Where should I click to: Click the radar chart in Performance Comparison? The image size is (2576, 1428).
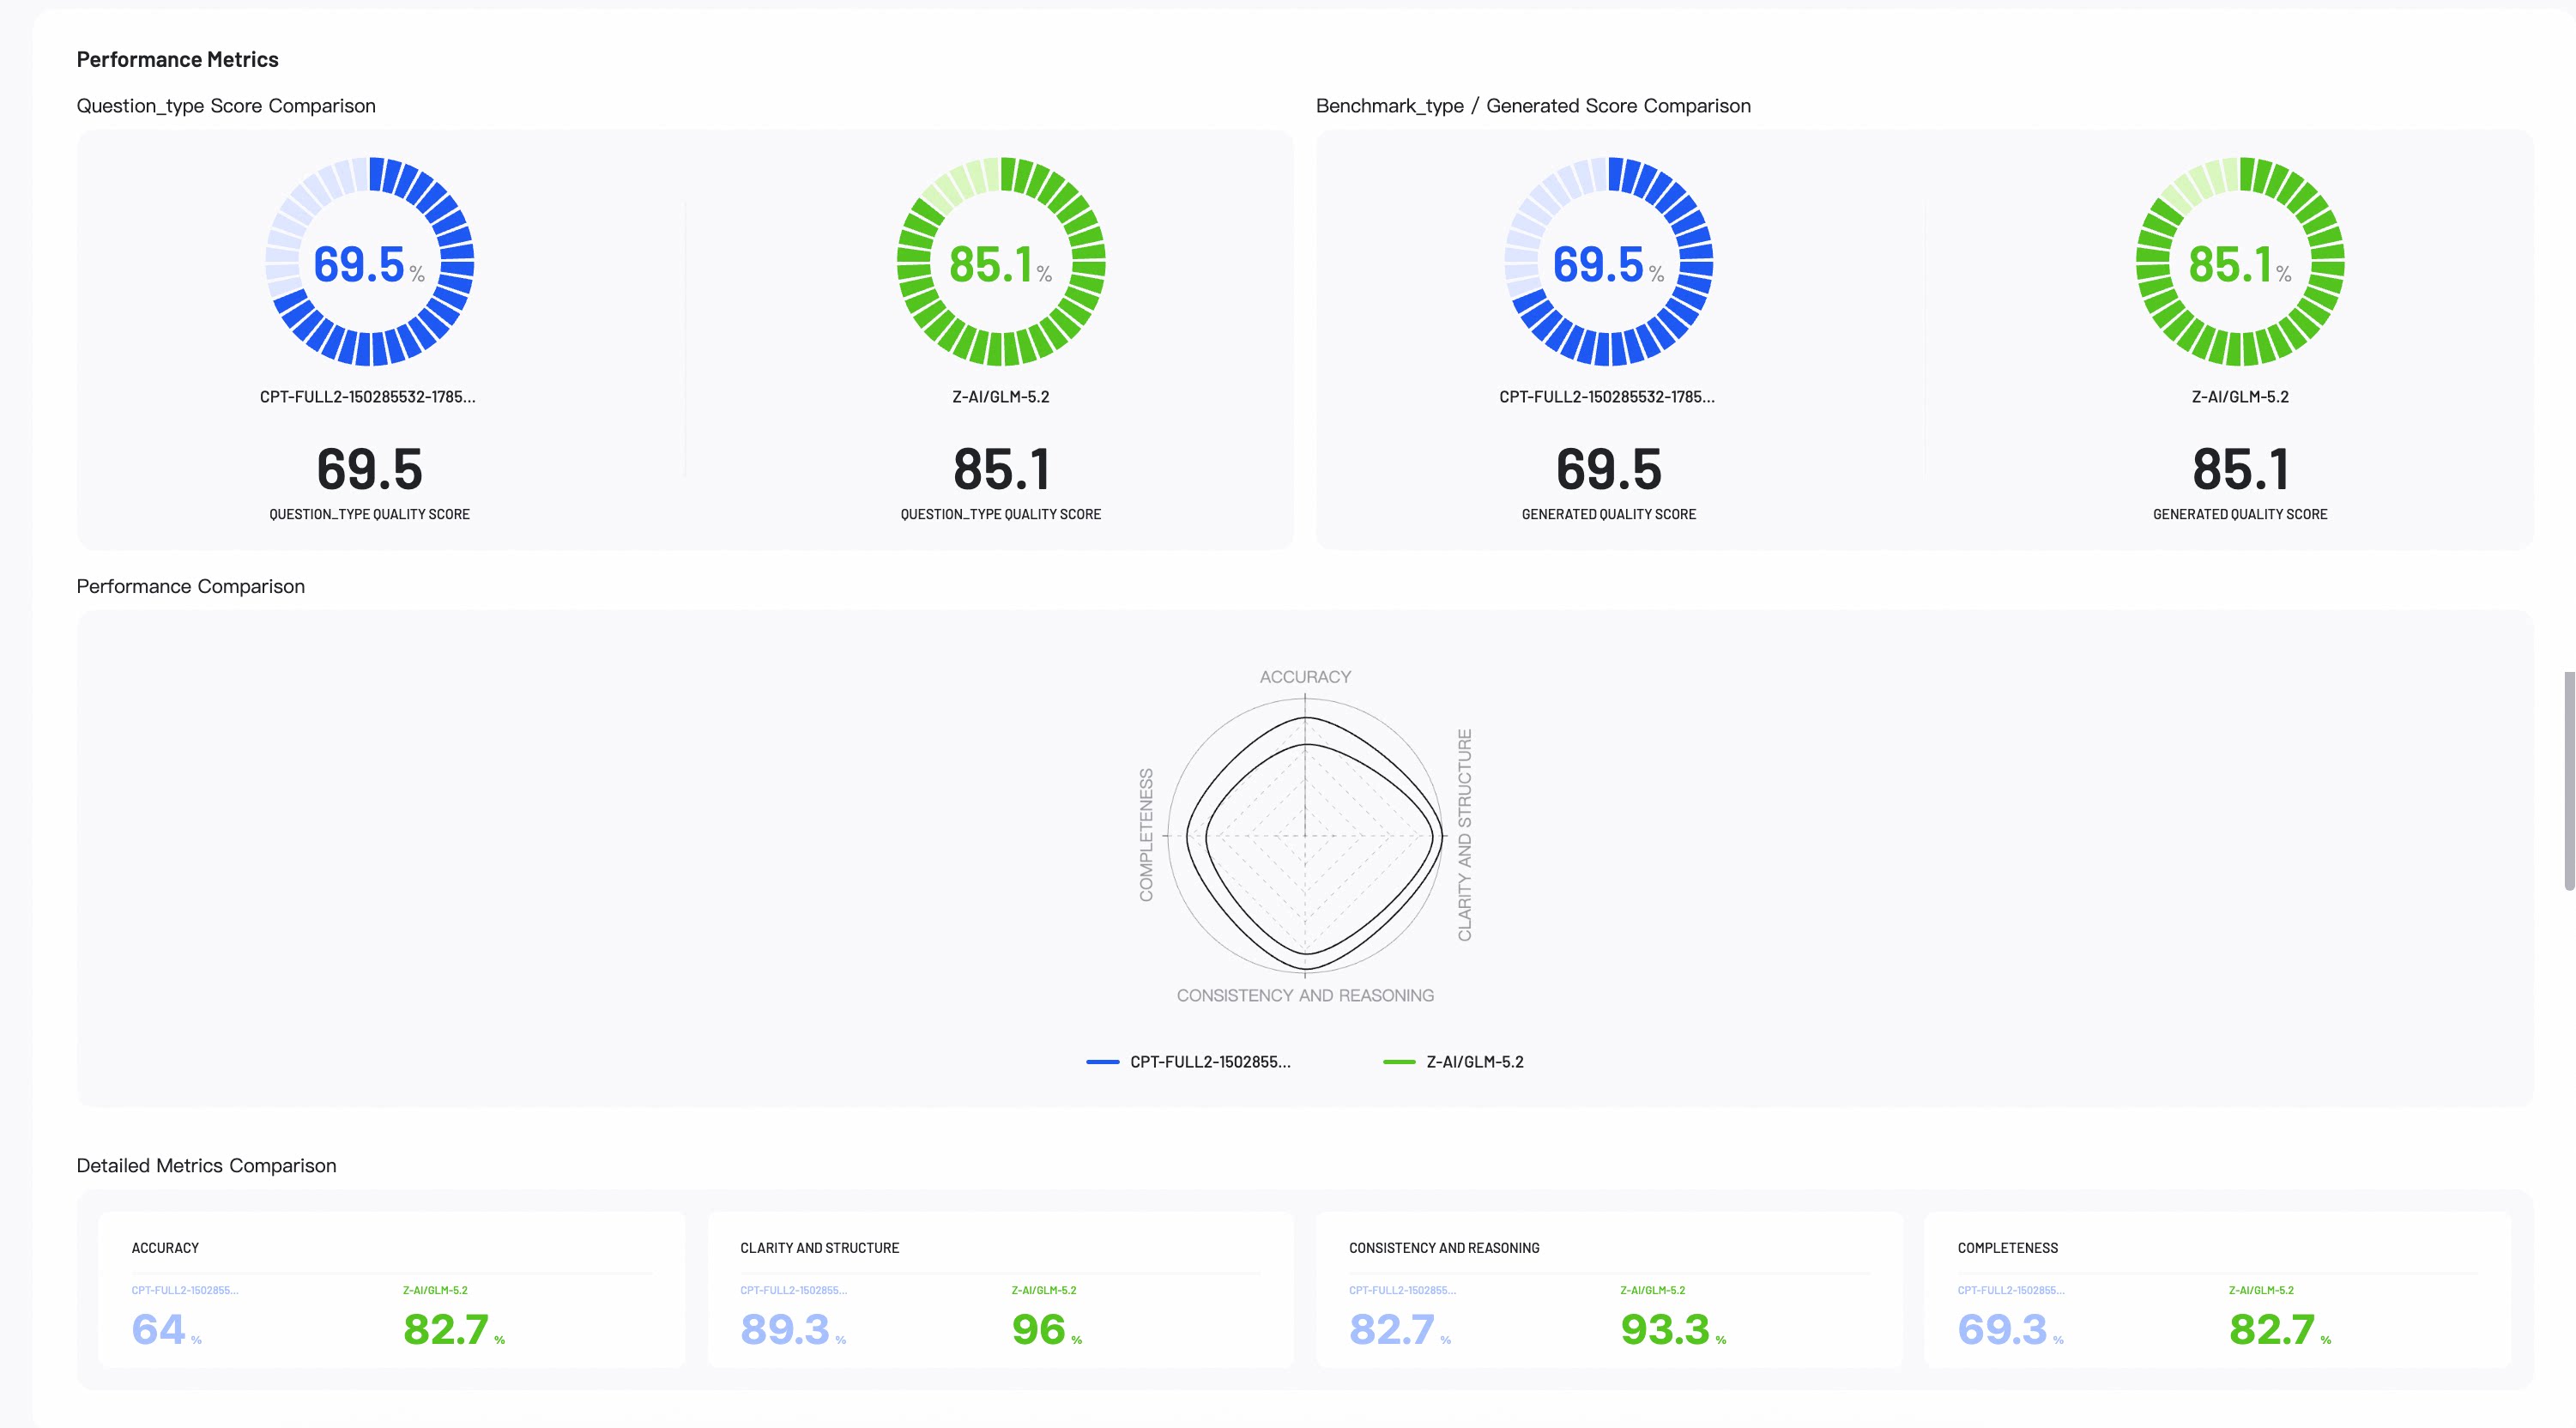(x=1305, y=836)
